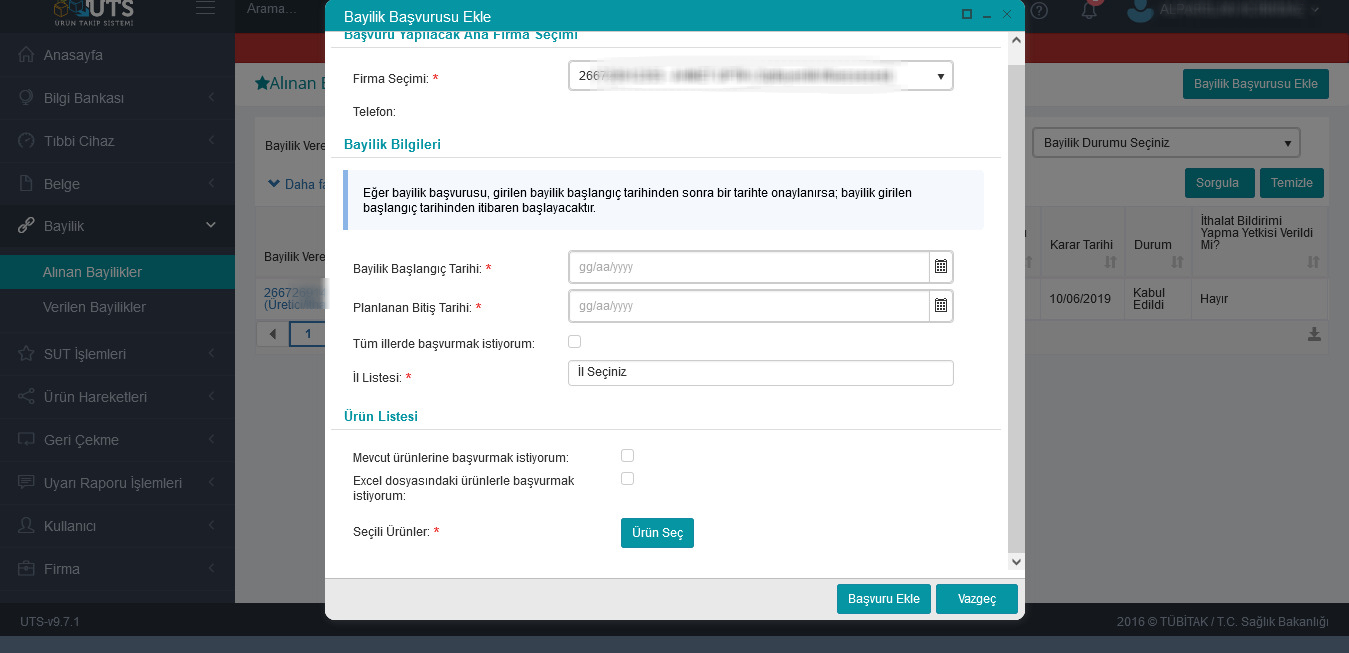Click the hamburger menu icon
The width and height of the screenshot is (1349, 653).
[x=205, y=9]
